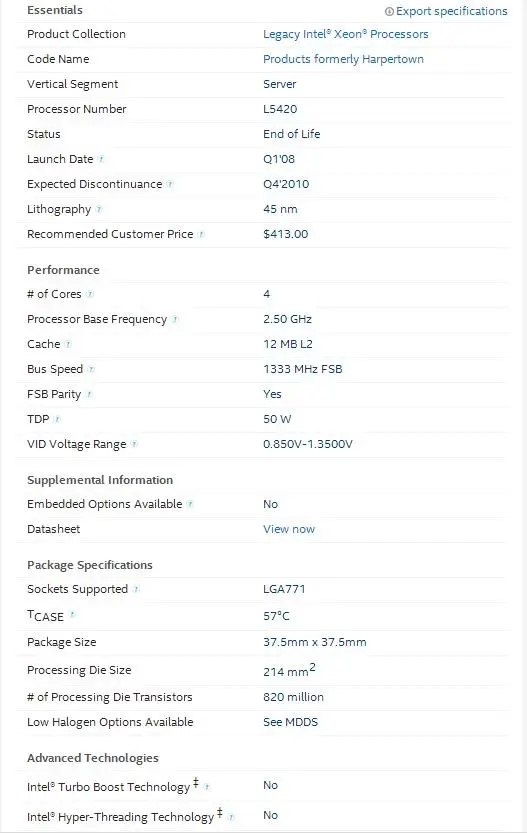The width and height of the screenshot is (527, 833).
Task: Click the TCASE info icon
Action: (72, 615)
